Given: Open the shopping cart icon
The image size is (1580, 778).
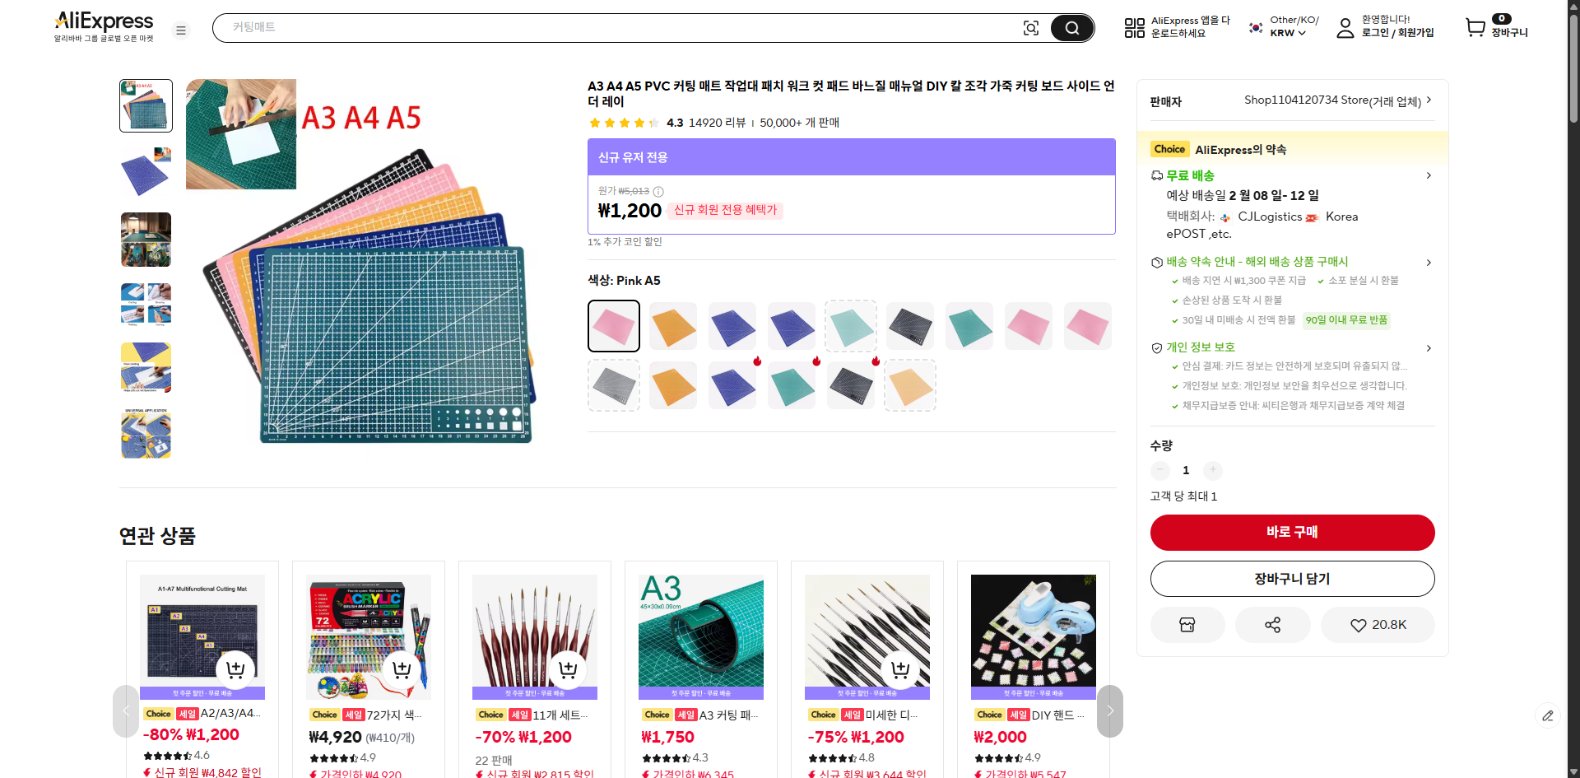Looking at the screenshot, I should click(1475, 28).
